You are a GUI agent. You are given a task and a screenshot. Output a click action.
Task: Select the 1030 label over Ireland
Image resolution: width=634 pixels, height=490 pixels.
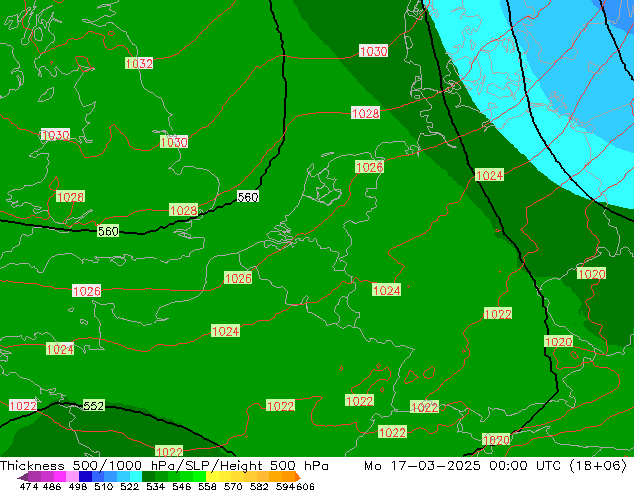click(55, 135)
